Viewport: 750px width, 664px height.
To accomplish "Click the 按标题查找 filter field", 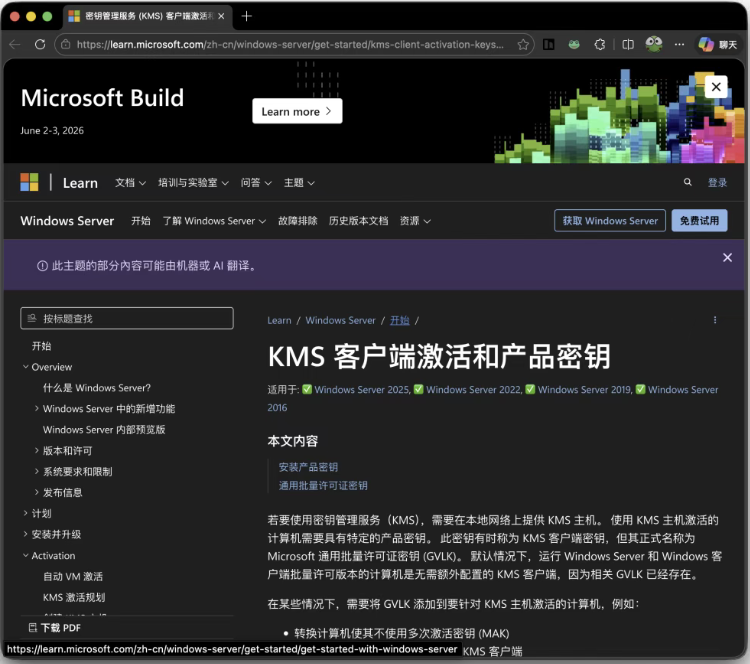I will point(127,318).
